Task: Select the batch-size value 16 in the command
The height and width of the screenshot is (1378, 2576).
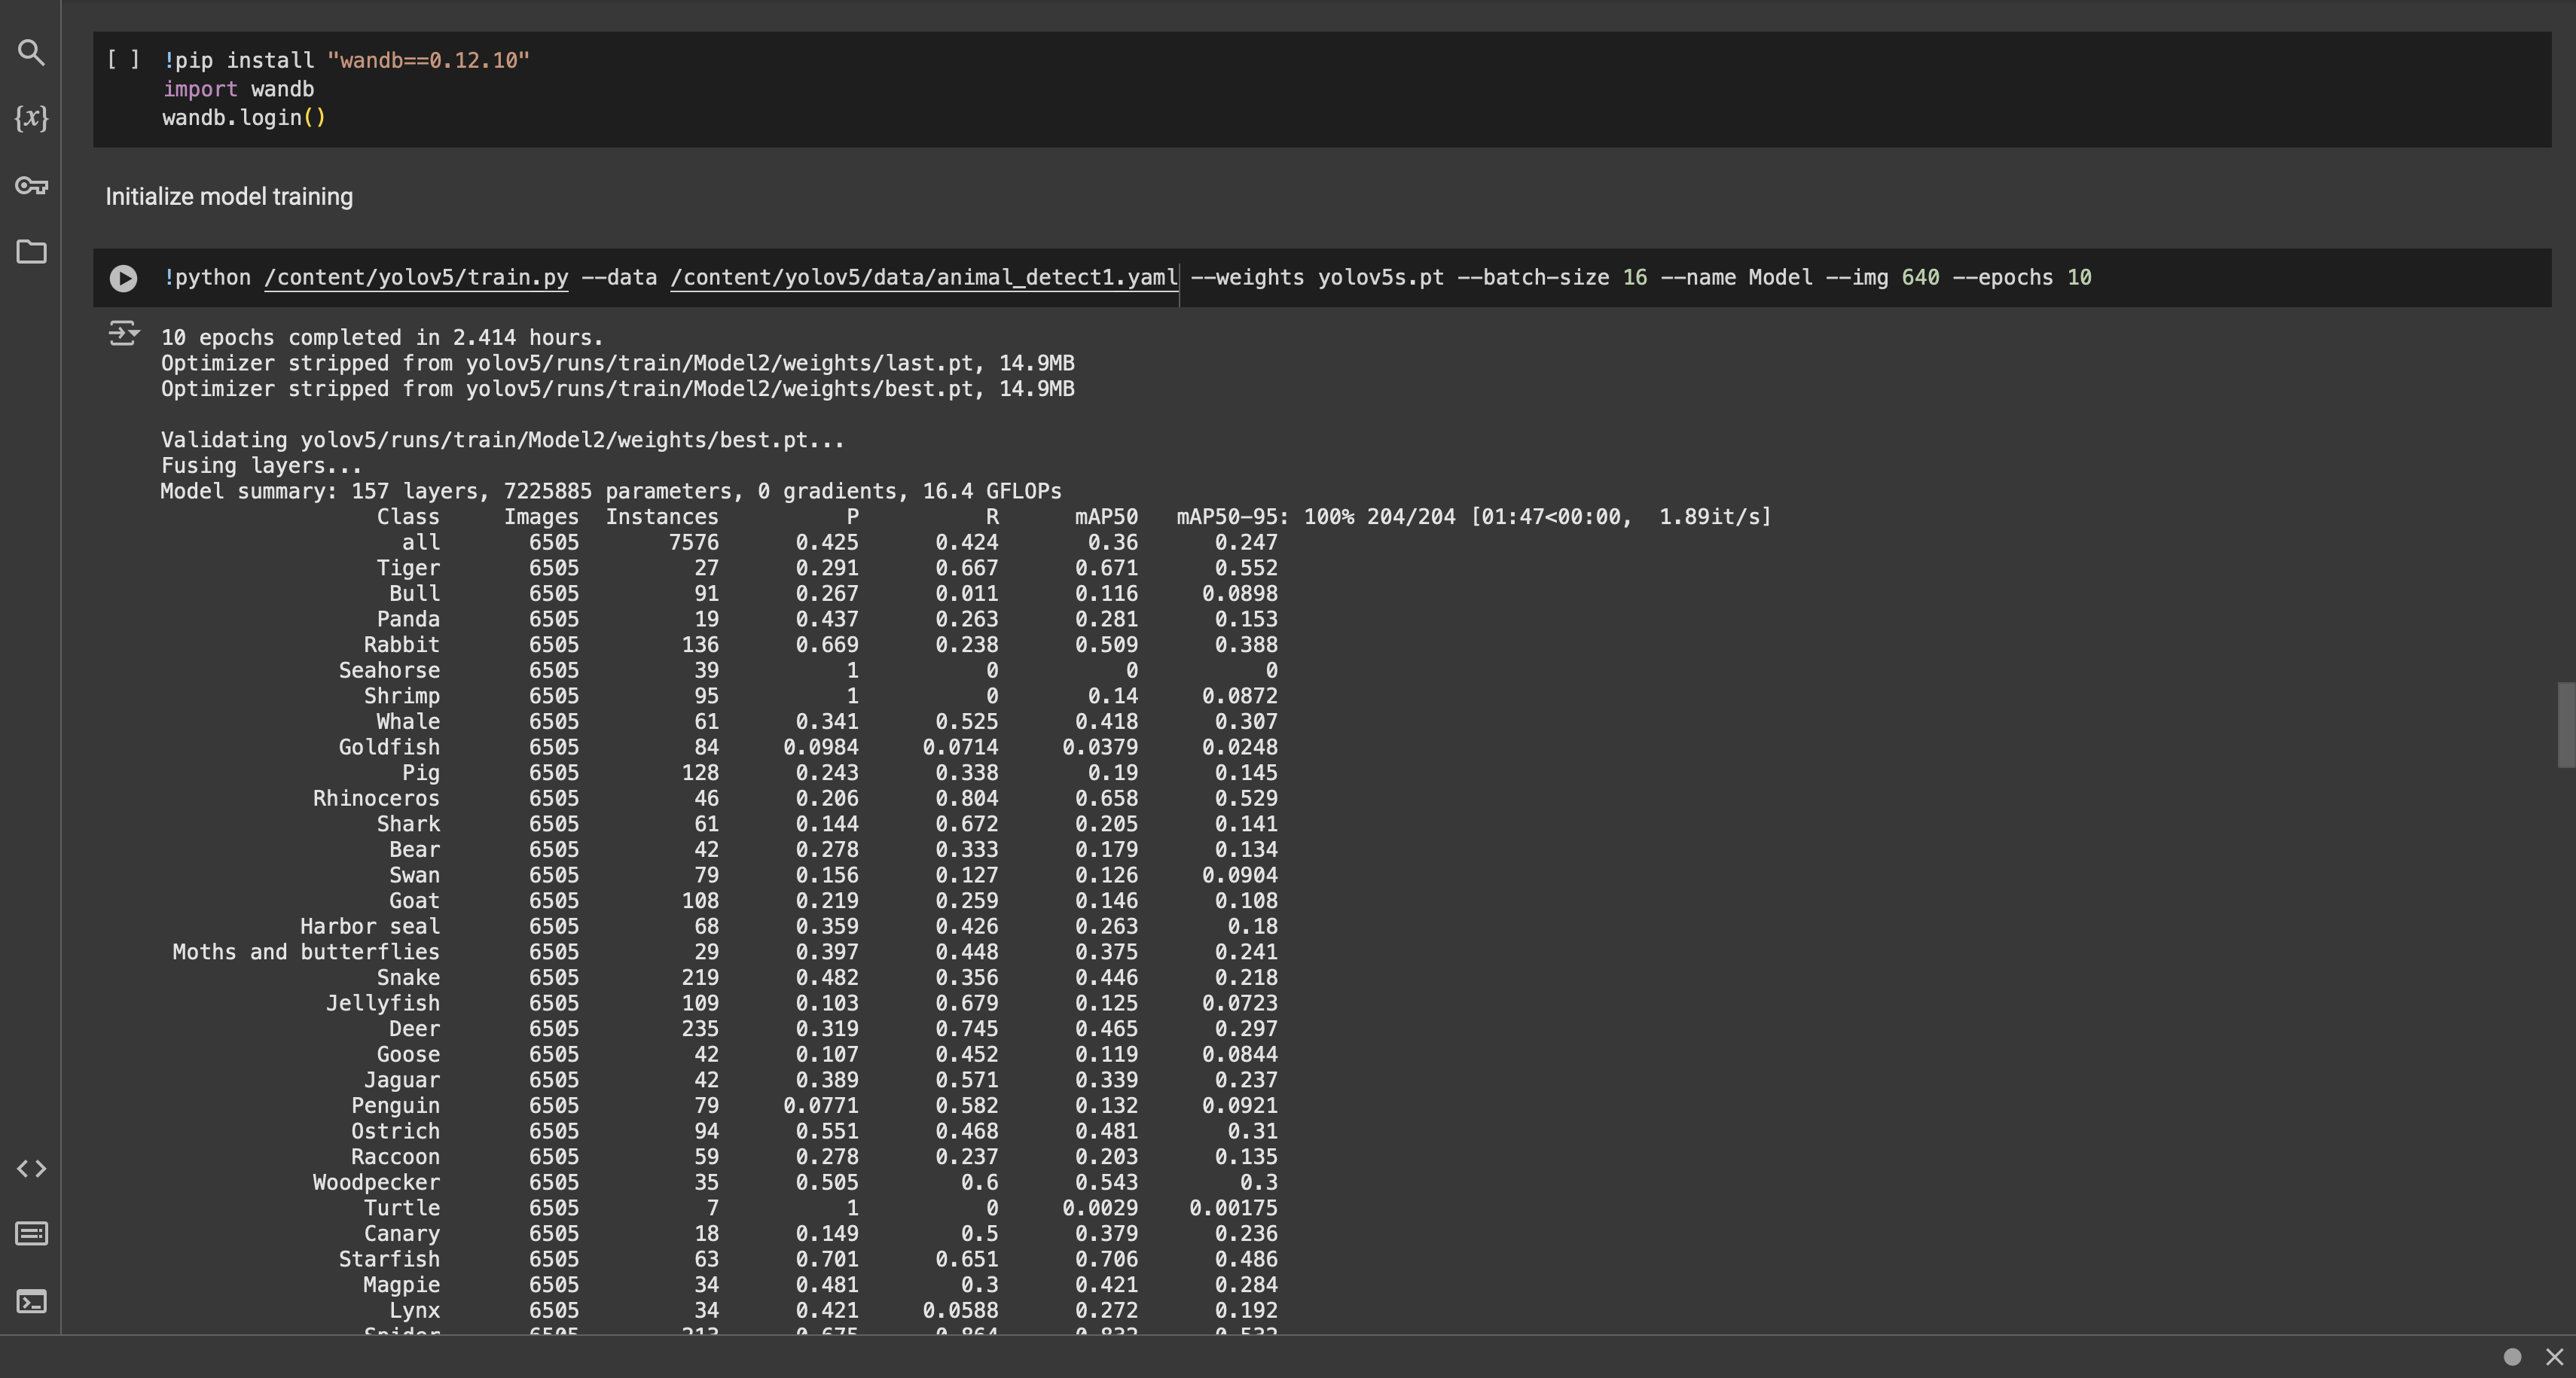Action: tap(1636, 278)
